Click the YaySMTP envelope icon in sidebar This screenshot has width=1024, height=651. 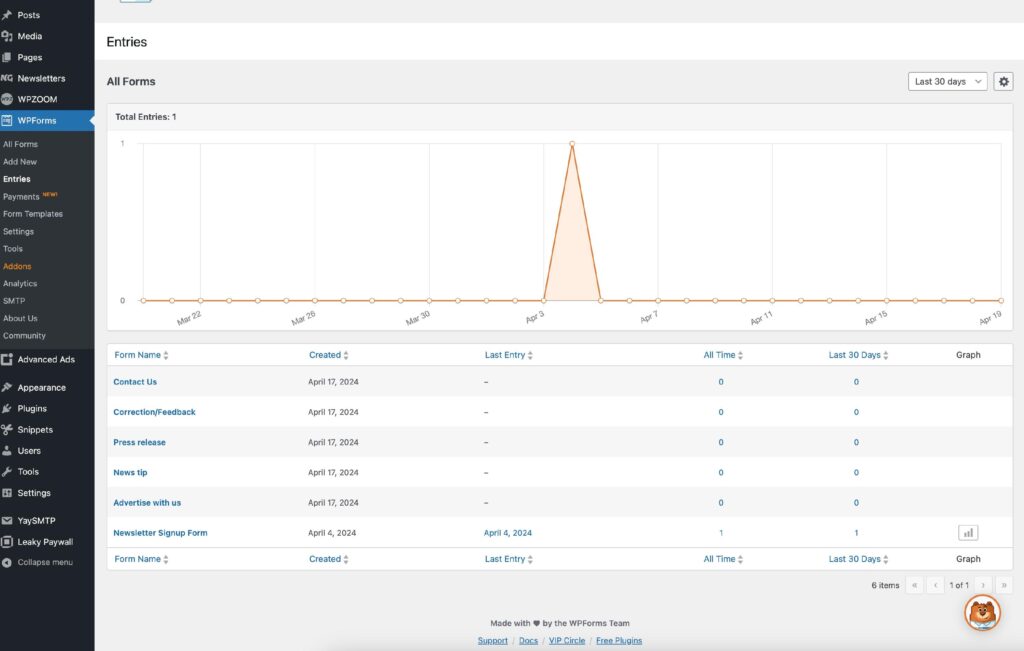click(x=8, y=521)
